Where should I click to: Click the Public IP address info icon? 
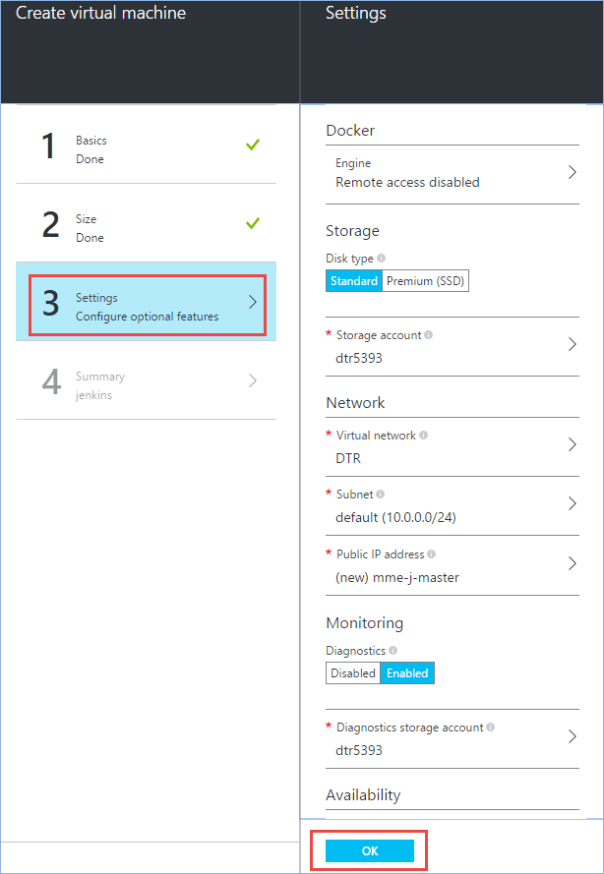point(432,554)
